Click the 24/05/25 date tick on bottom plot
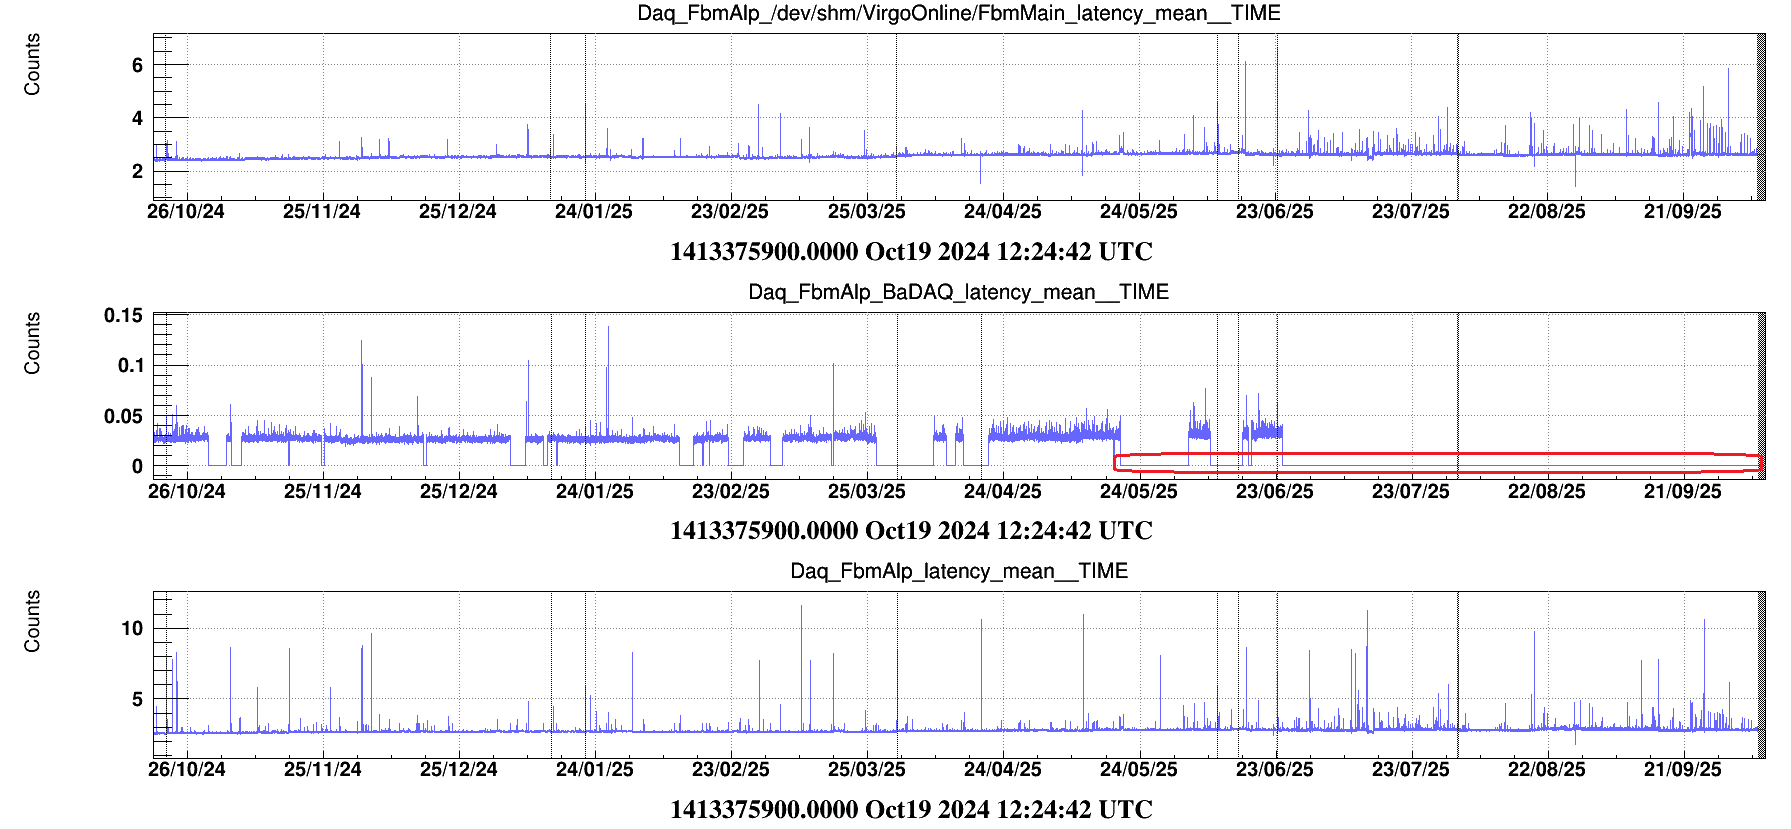This screenshot has width=1791, height=829. (x=1139, y=770)
